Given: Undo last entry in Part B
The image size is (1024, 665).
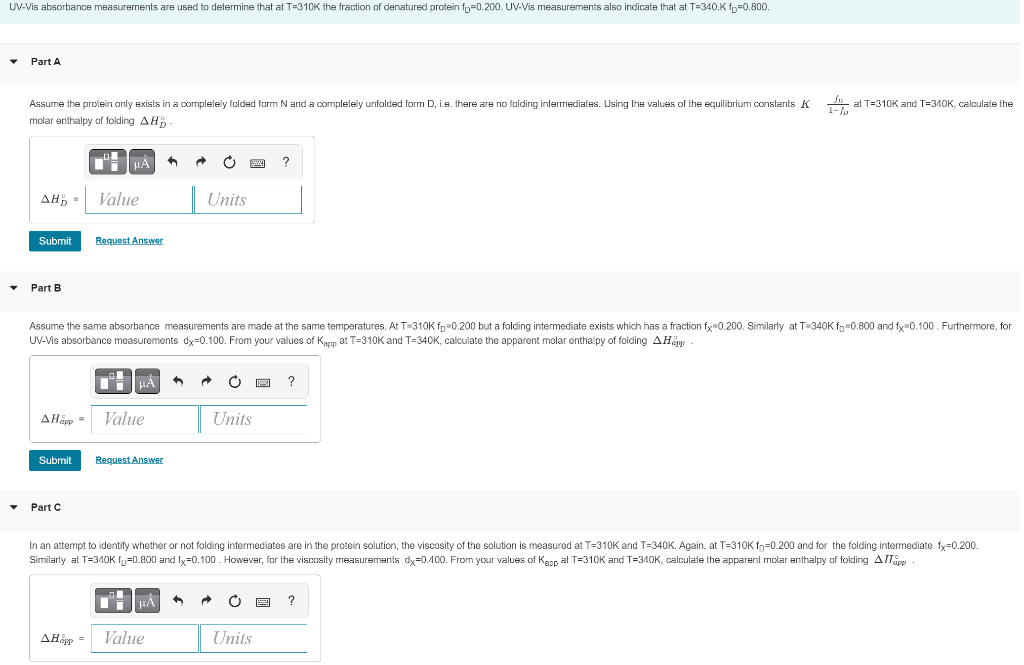Looking at the screenshot, I should (178, 381).
